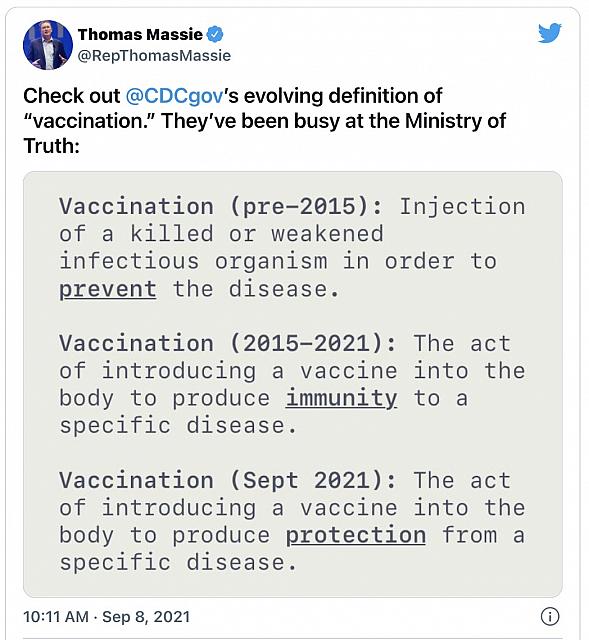The height and width of the screenshot is (640, 589).
Task: Open the @RepThomasMassie handle link
Action: [154, 56]
